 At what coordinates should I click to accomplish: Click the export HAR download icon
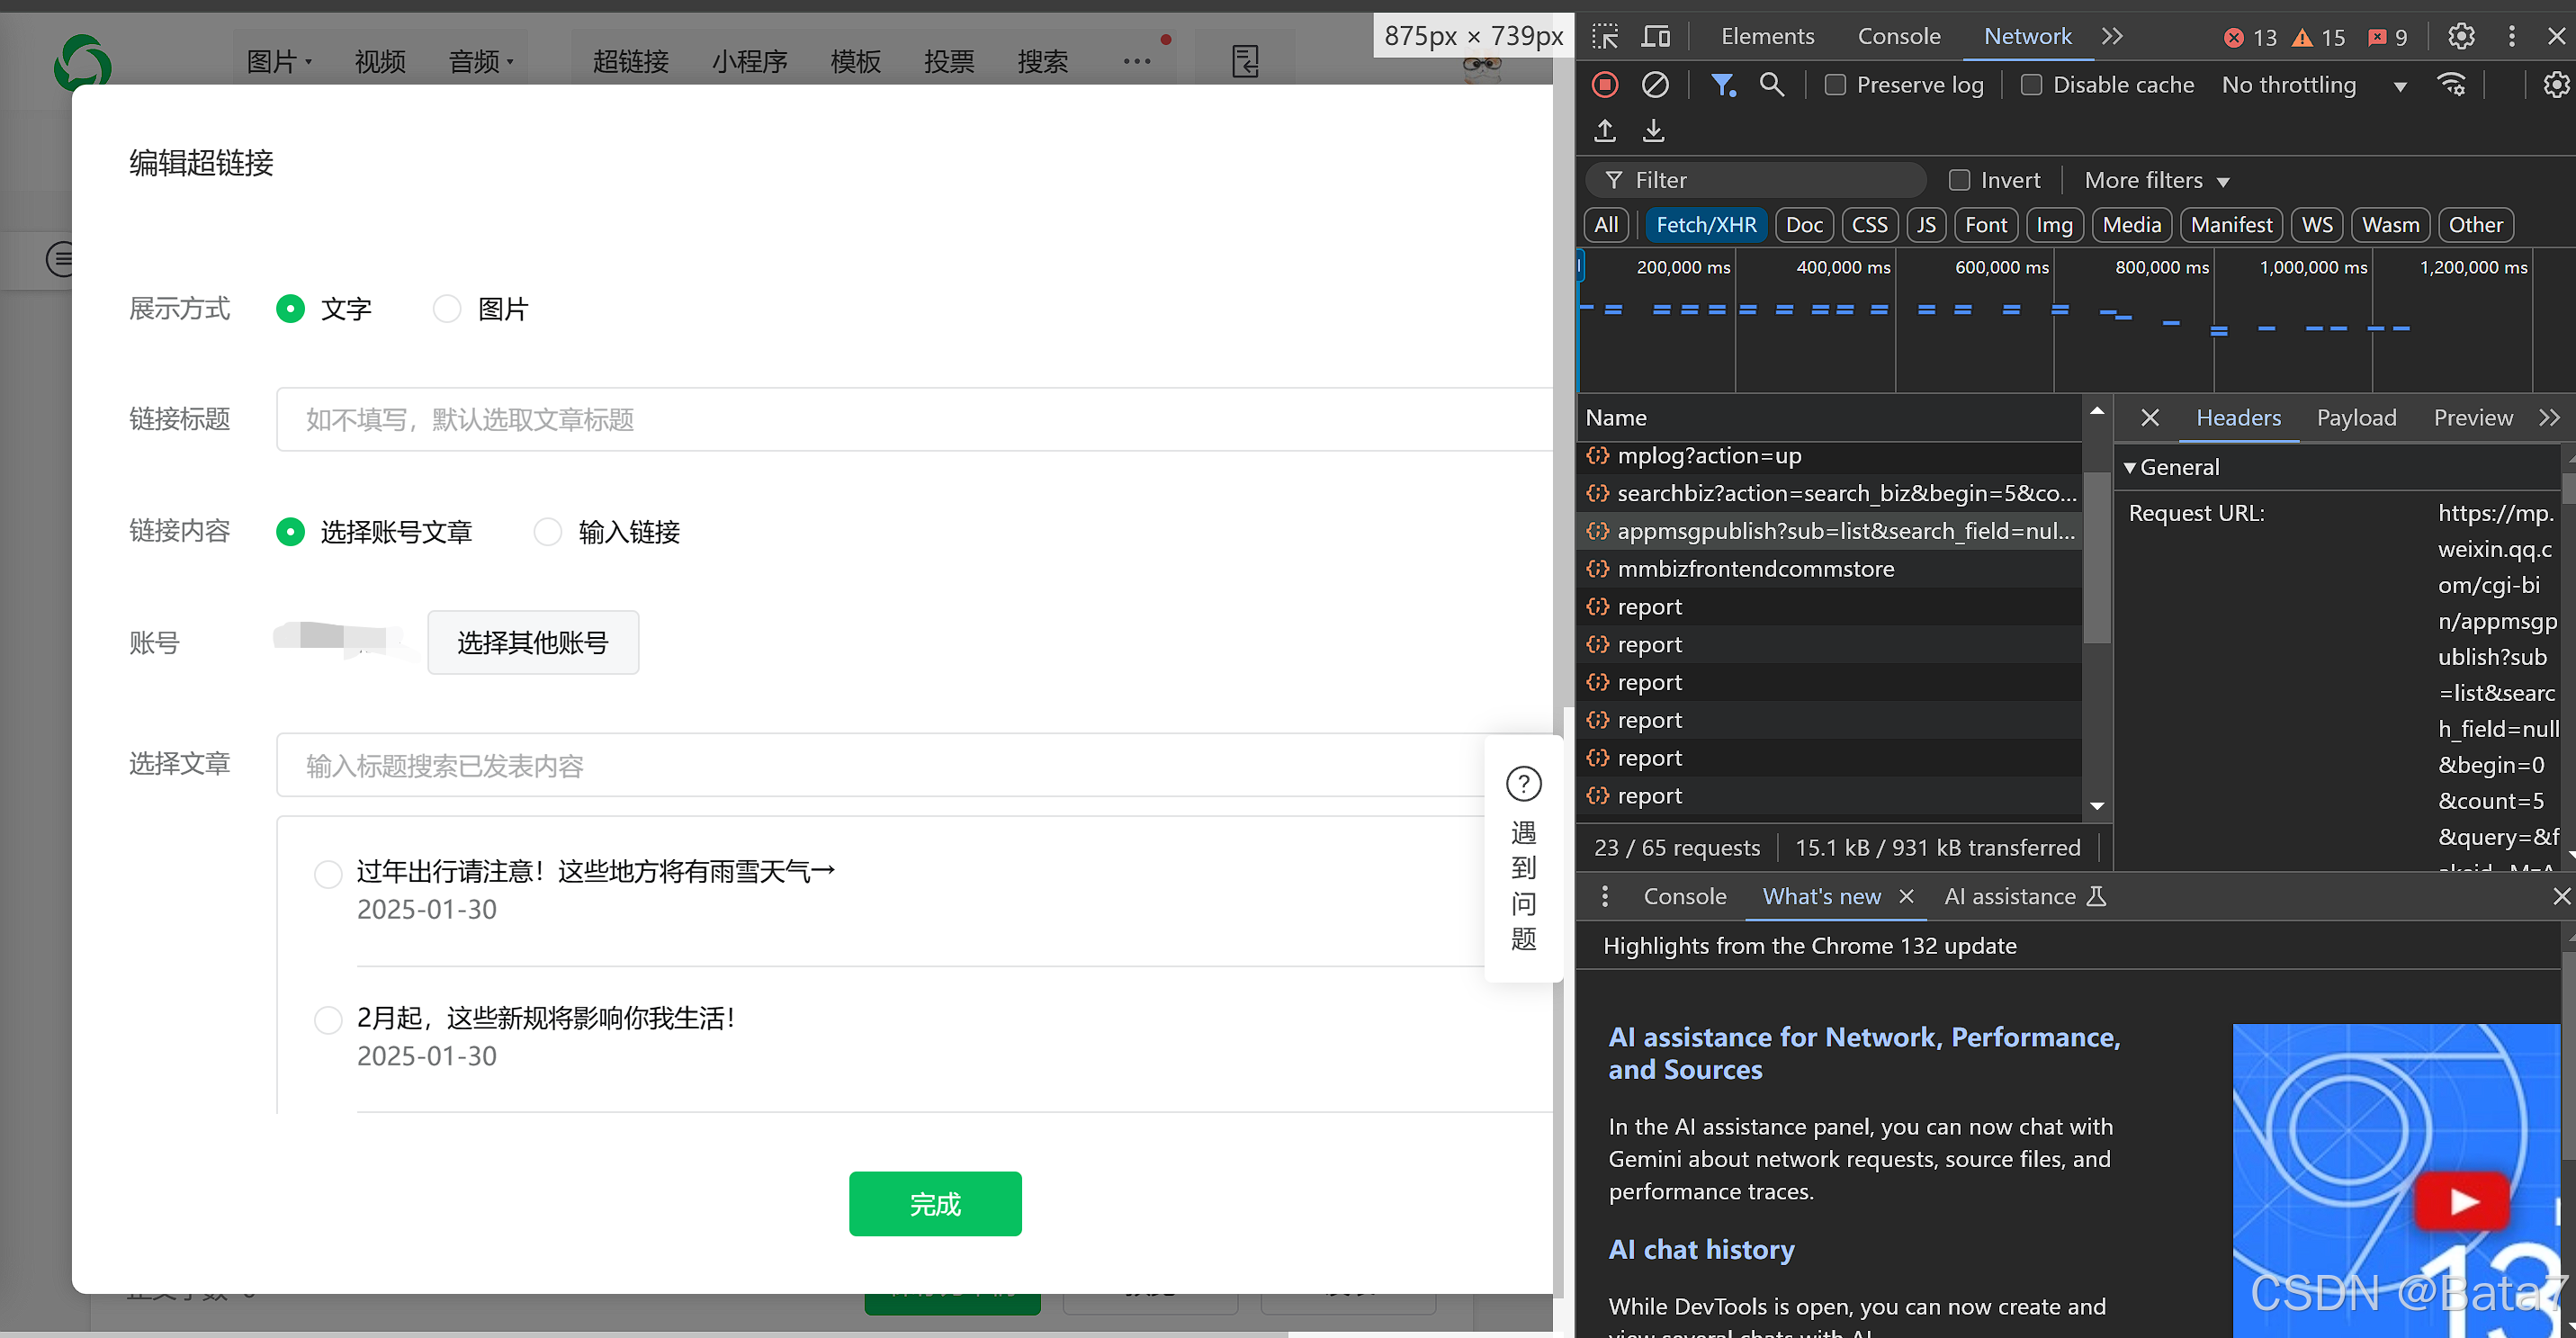click(1654, 130)
